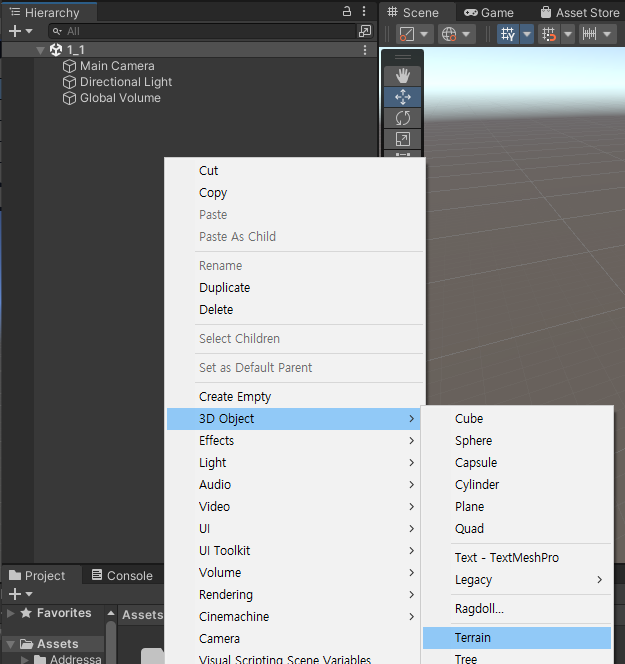Open the Audio submenu
The image size is (625, 664).
tap(293, 485)
